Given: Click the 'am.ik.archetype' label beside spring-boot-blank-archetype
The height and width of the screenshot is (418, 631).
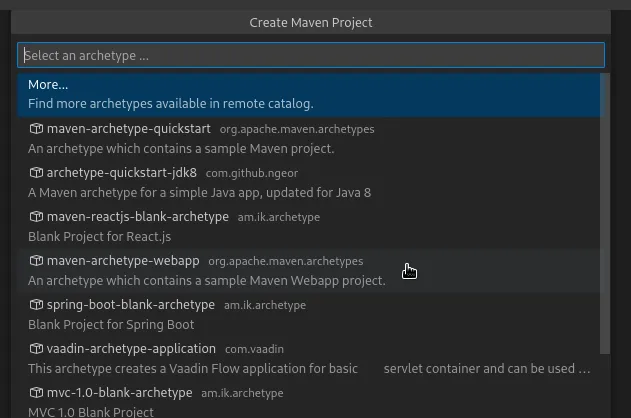Looking at the screenshot, I should [x=265, y=305].
